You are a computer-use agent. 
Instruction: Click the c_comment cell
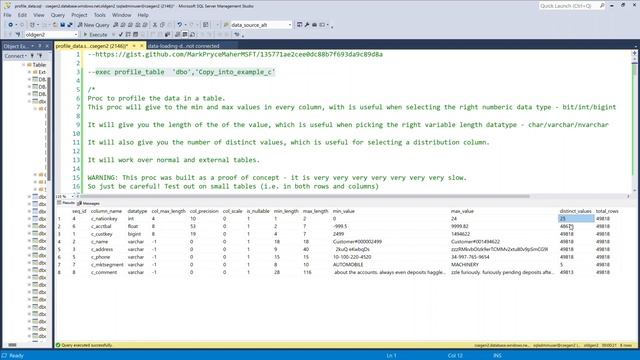point(104,272)
